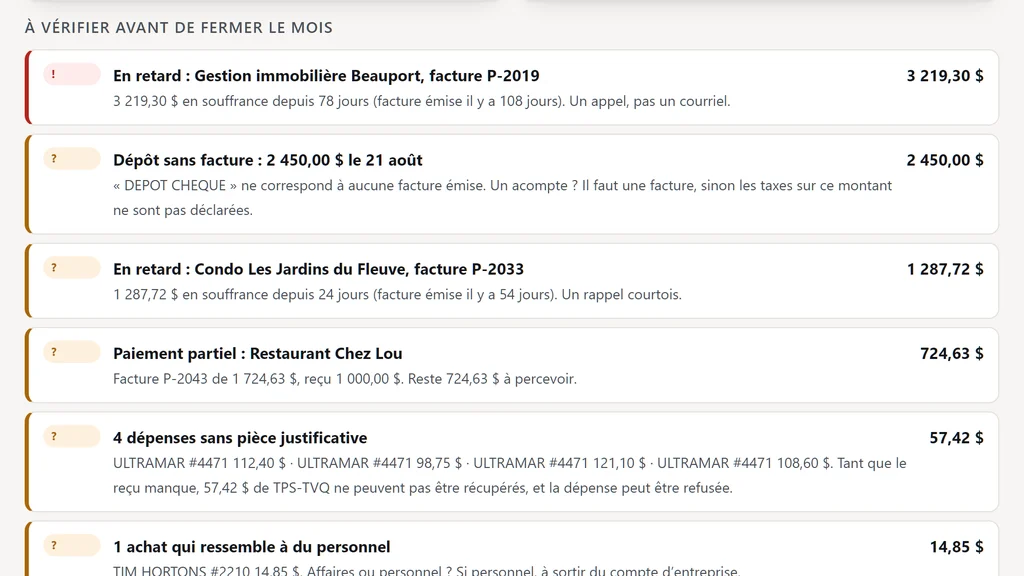Select the 'Paiement partiel : Restaurant Chez Lou' title
The width and height of the screenshot is (1024, 576).
(x=257, y=353)
